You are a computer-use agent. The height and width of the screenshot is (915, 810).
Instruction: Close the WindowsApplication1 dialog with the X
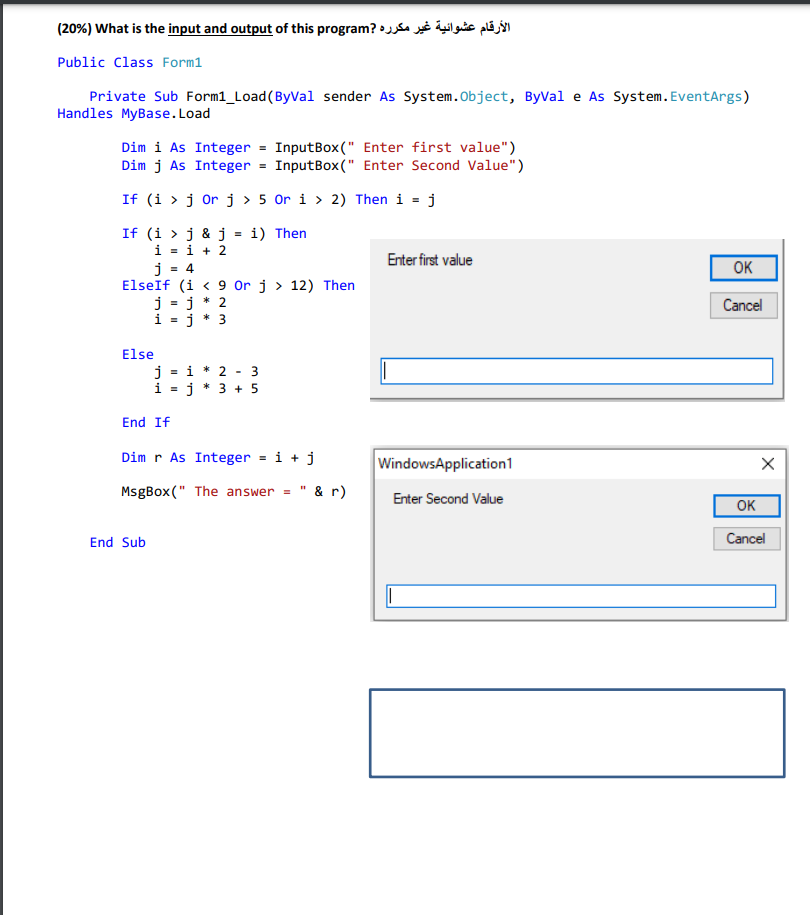click(x=767, y=463)
